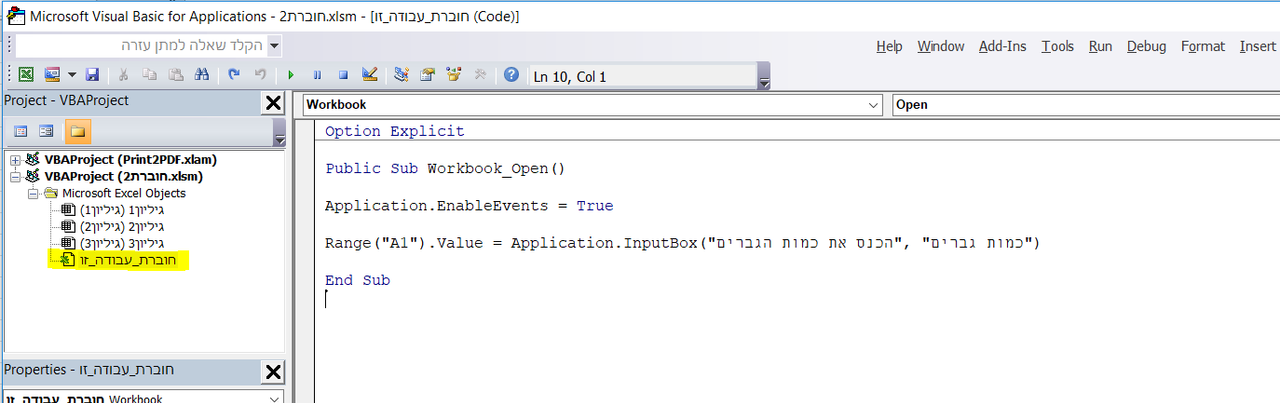Open the Window menu
Viewport: 1280px width, 403px height.
(941, 46)
